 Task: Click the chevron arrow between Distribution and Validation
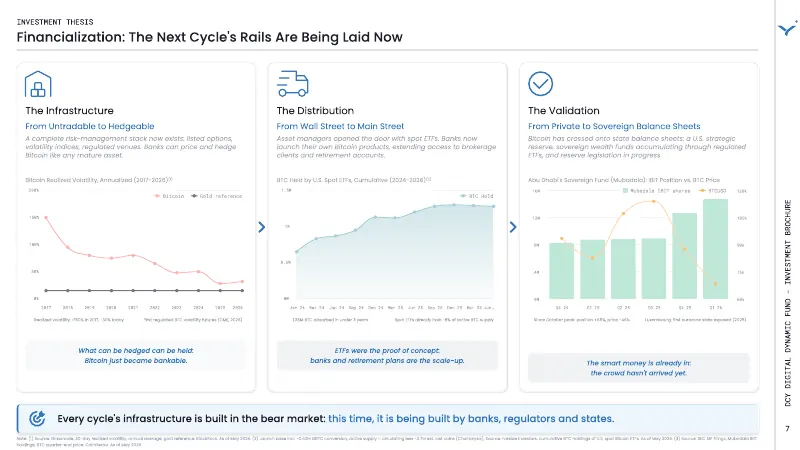click(513, 227)
